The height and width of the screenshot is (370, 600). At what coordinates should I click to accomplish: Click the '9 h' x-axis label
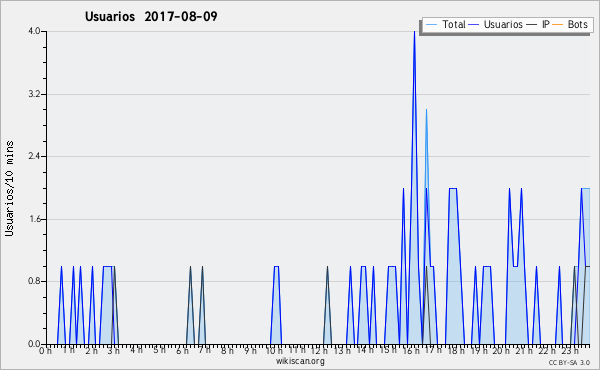tap(251, 351)
